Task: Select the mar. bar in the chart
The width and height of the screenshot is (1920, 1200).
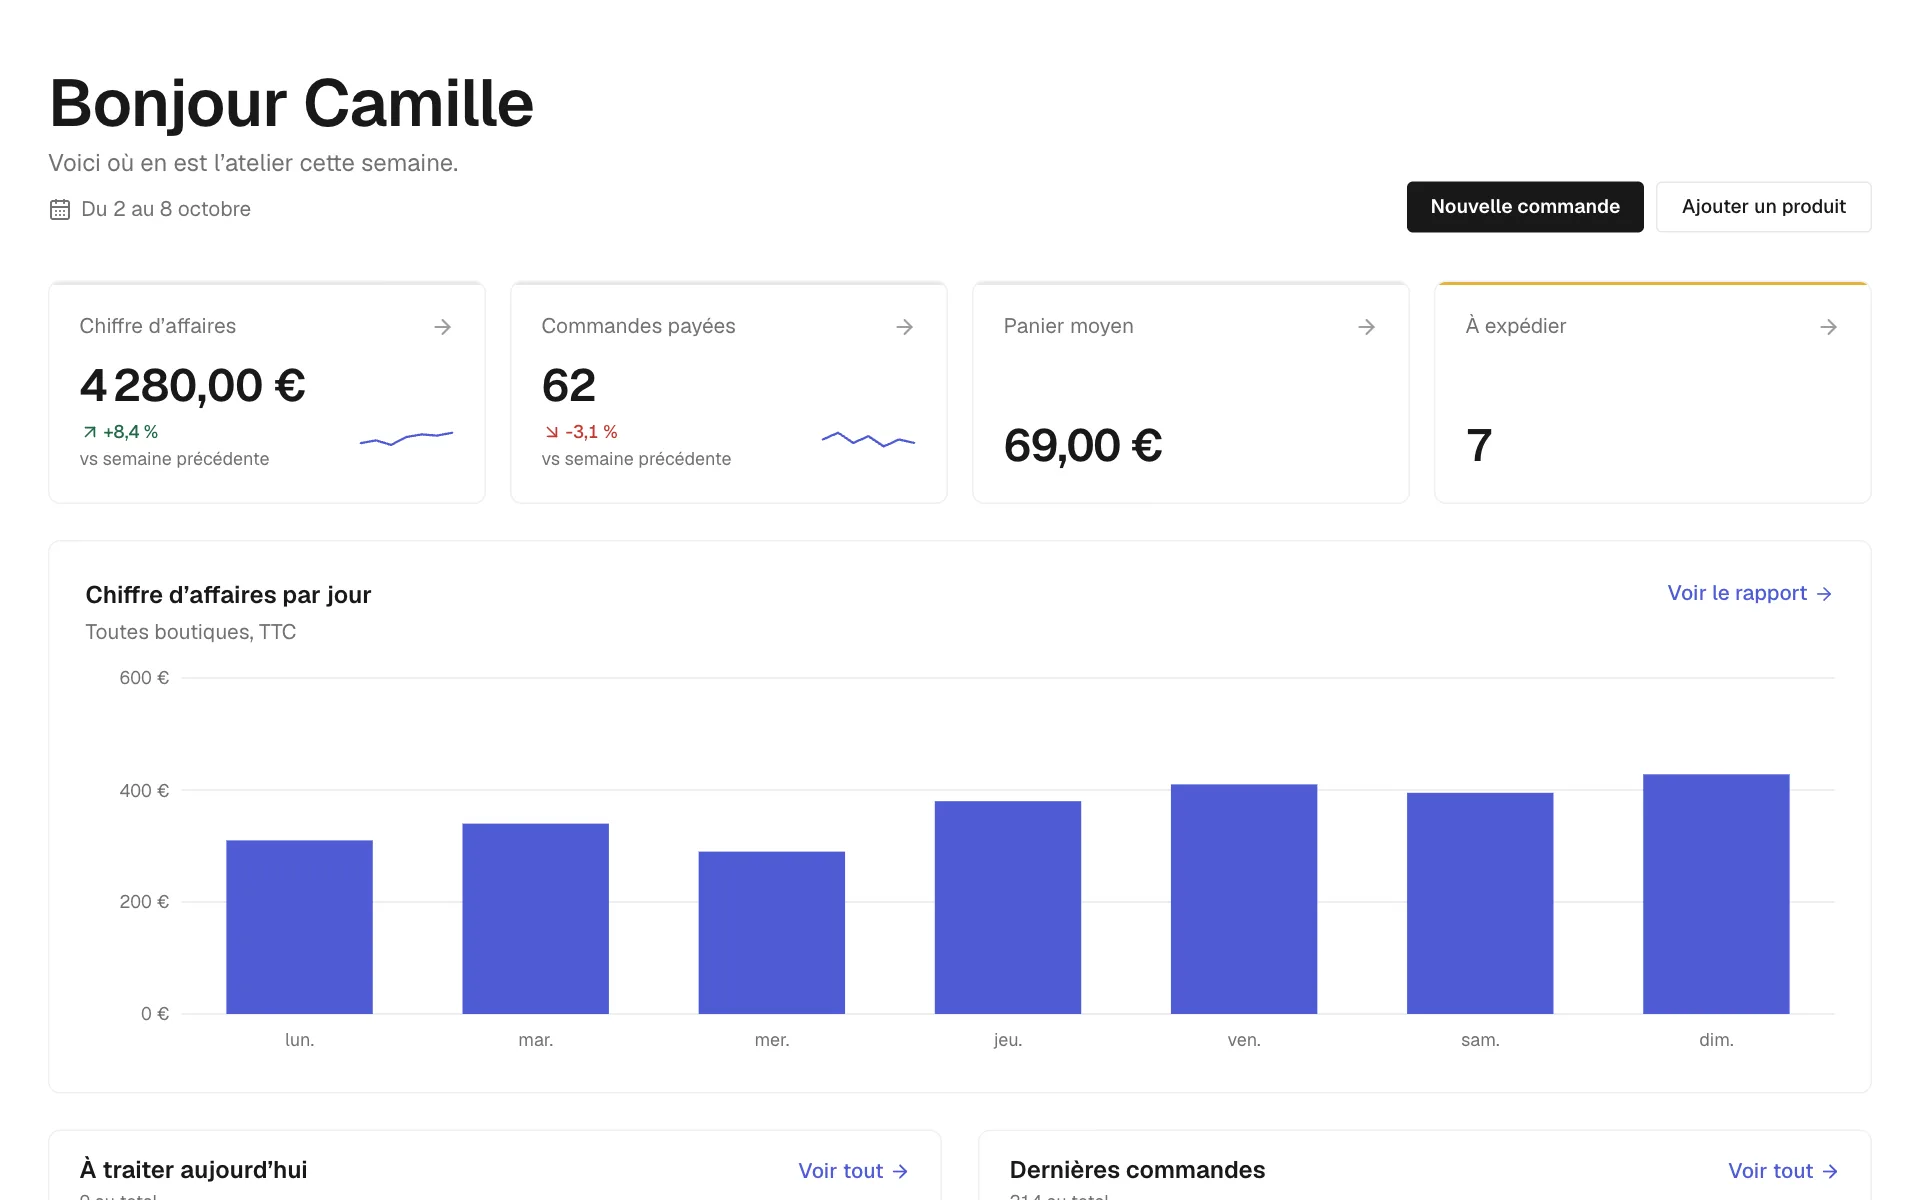Action: click(x=535, y=919)
